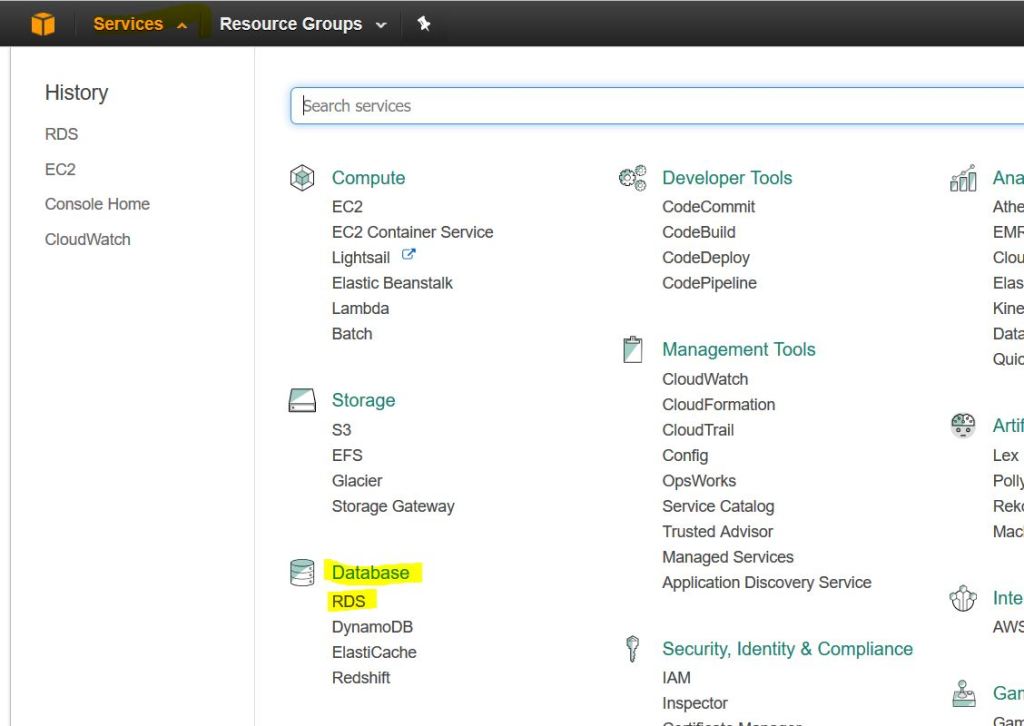Click the AWS orange cube logo

[x=43, y=24]
